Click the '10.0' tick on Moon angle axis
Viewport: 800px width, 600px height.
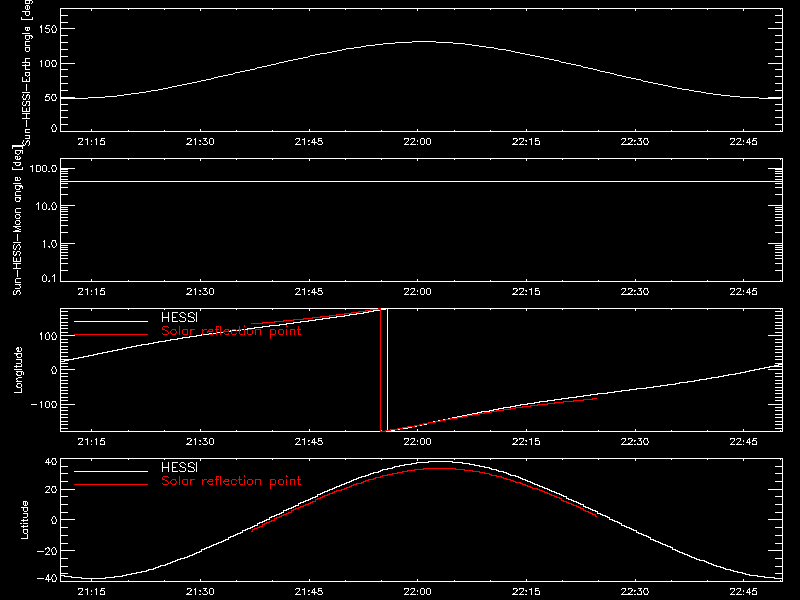coord(46,207)
